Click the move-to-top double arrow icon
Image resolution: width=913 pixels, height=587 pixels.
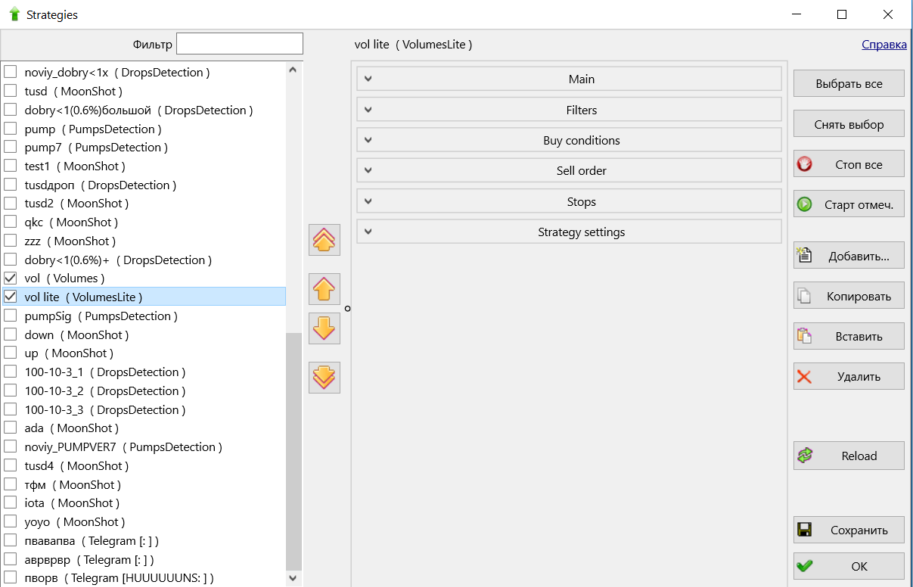325,240
